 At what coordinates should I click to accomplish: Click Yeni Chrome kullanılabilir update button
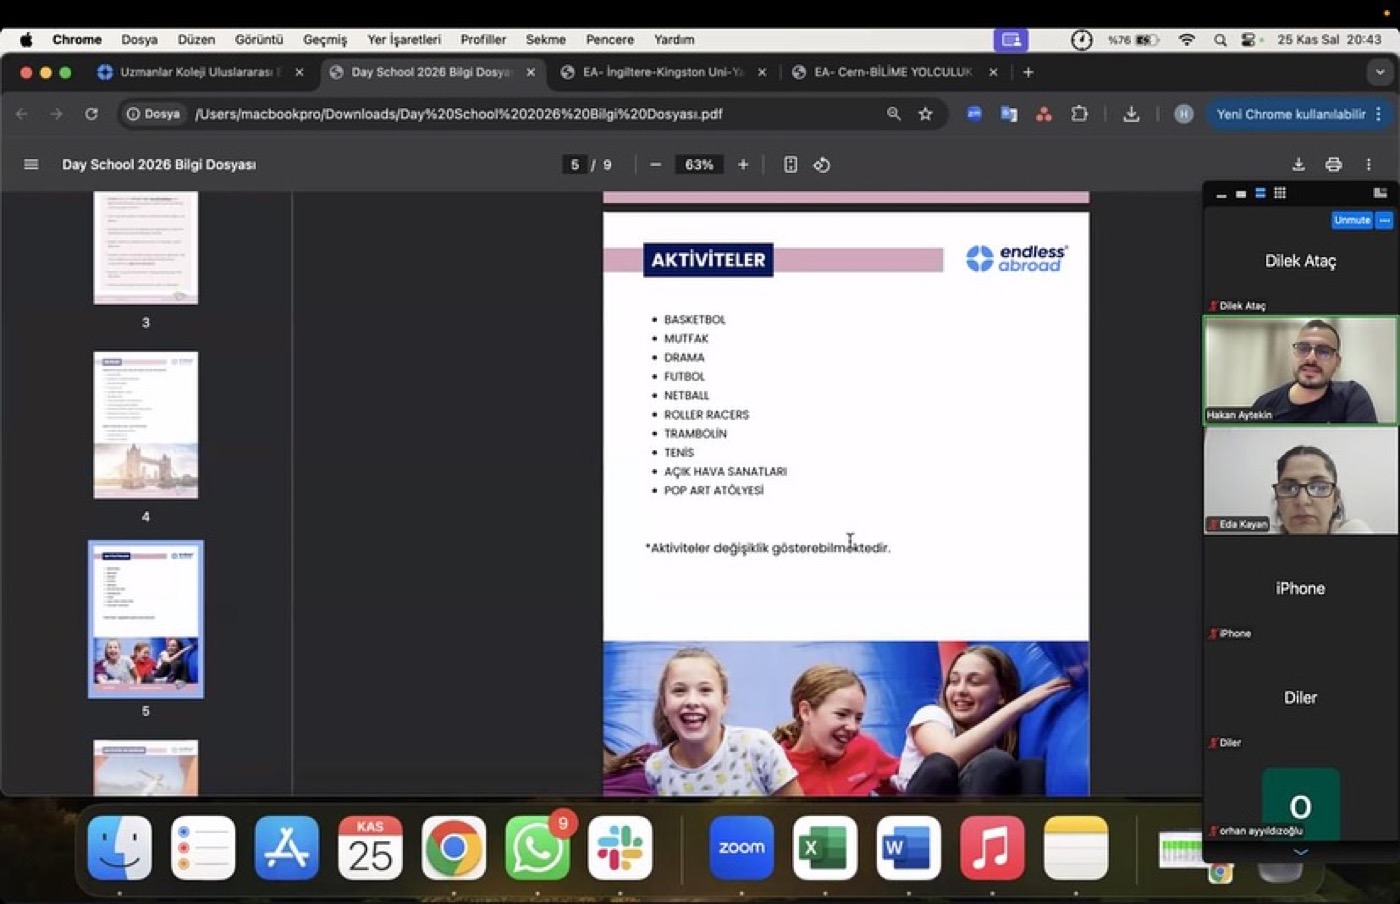(x=1290, y=114)
